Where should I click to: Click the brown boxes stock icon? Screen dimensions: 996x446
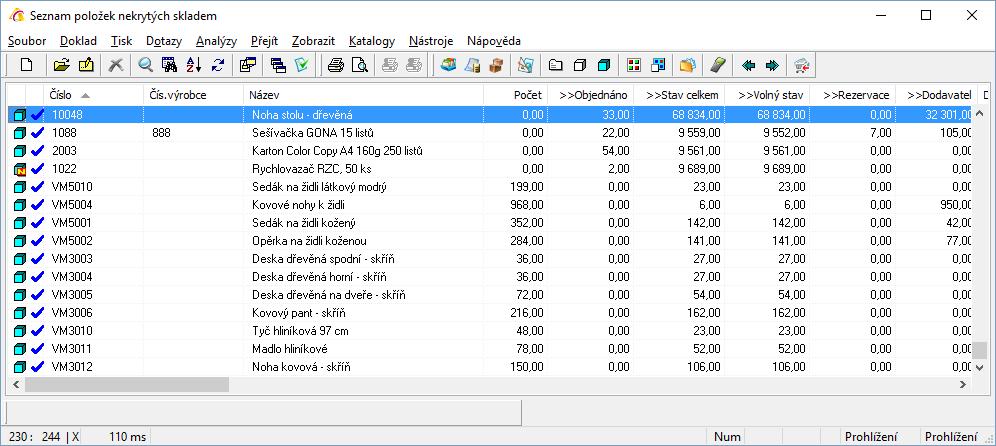[x=496, y=65]
